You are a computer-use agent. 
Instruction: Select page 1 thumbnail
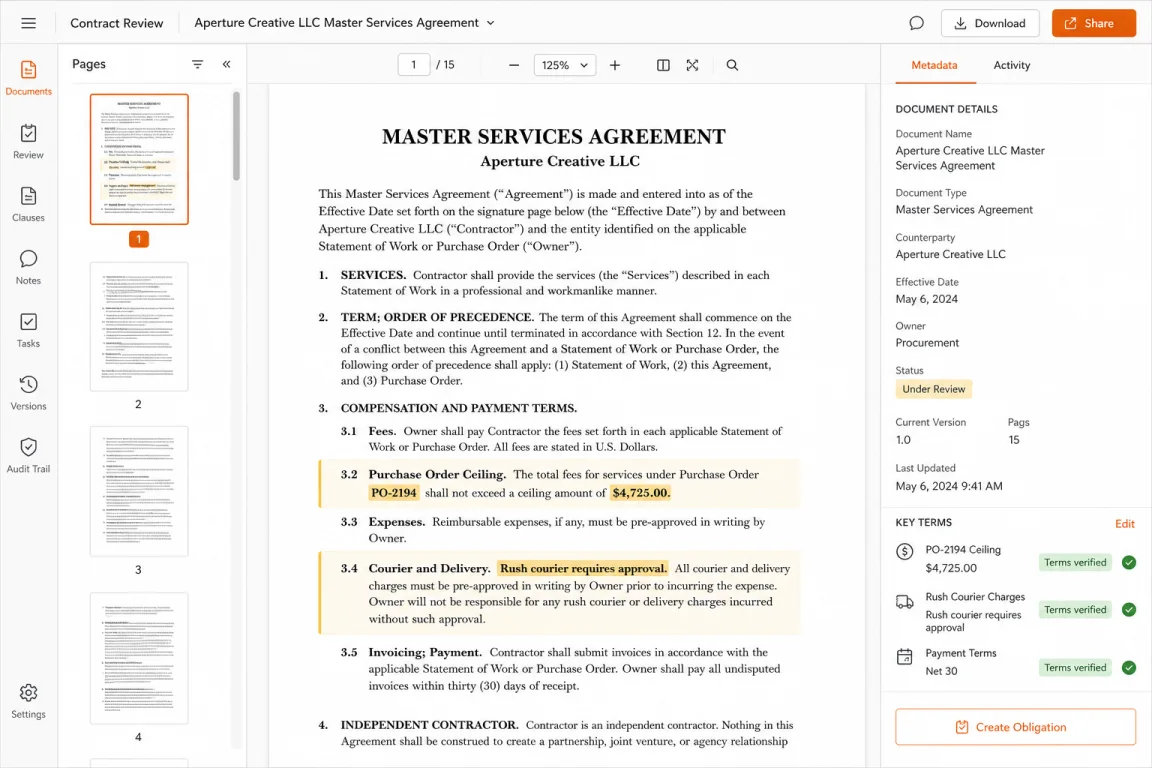139,159
